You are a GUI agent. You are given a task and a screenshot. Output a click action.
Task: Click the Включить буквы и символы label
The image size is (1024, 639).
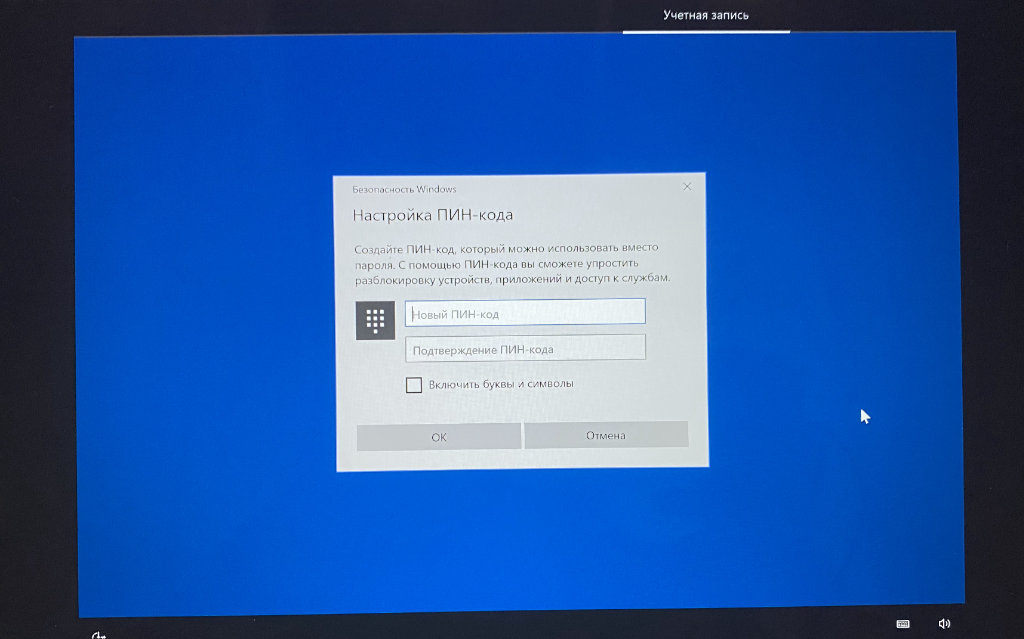[501, 384]
